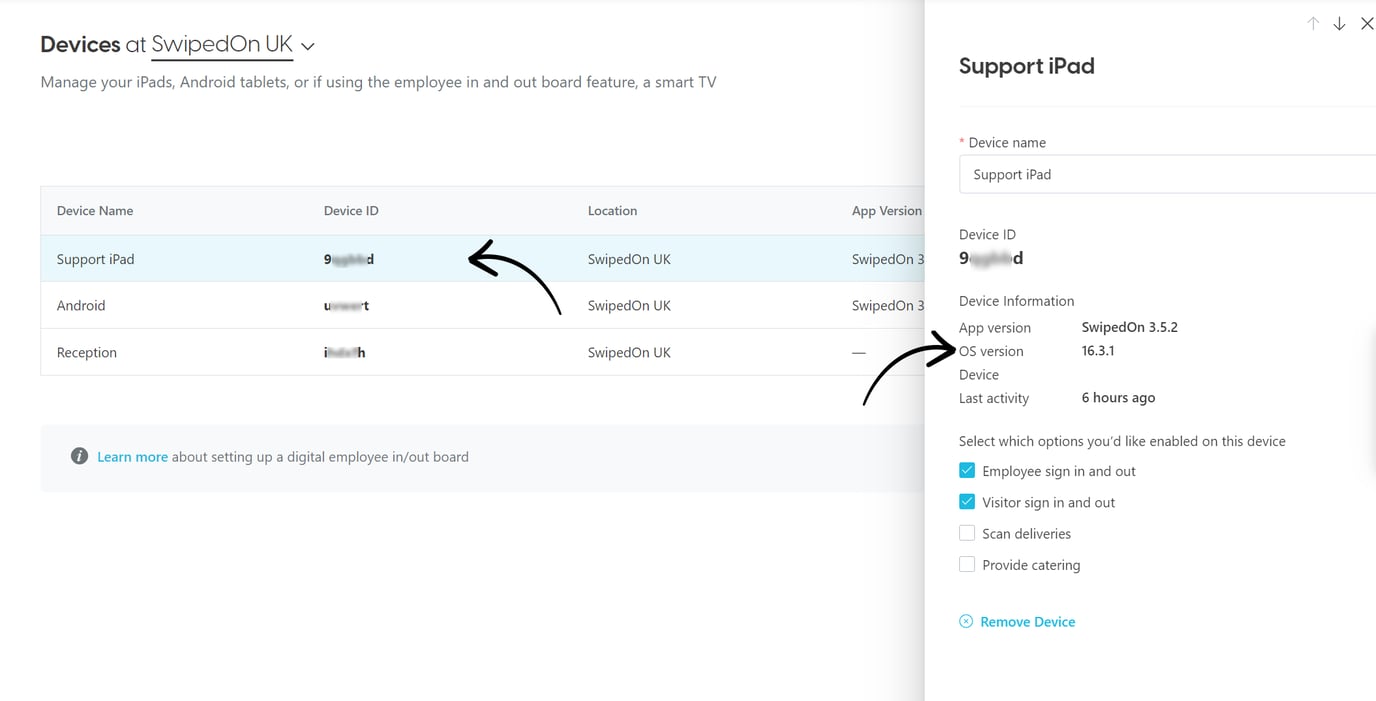
Task: Expand the SwipedOn UK location dropdown chevron
Action: (x=308, y=46)
